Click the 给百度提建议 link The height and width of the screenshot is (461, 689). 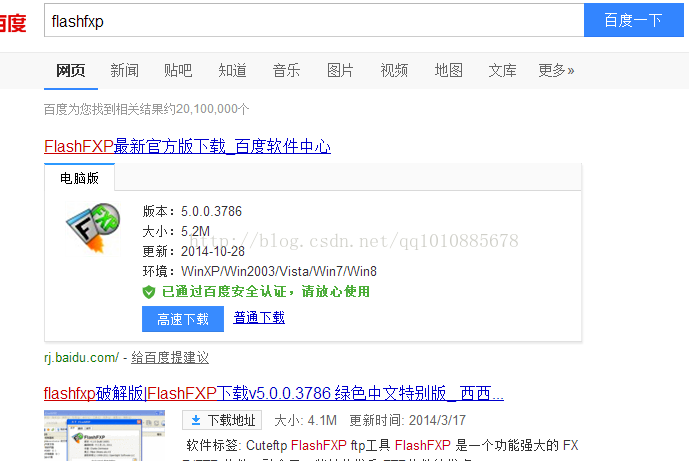point(170,358)
